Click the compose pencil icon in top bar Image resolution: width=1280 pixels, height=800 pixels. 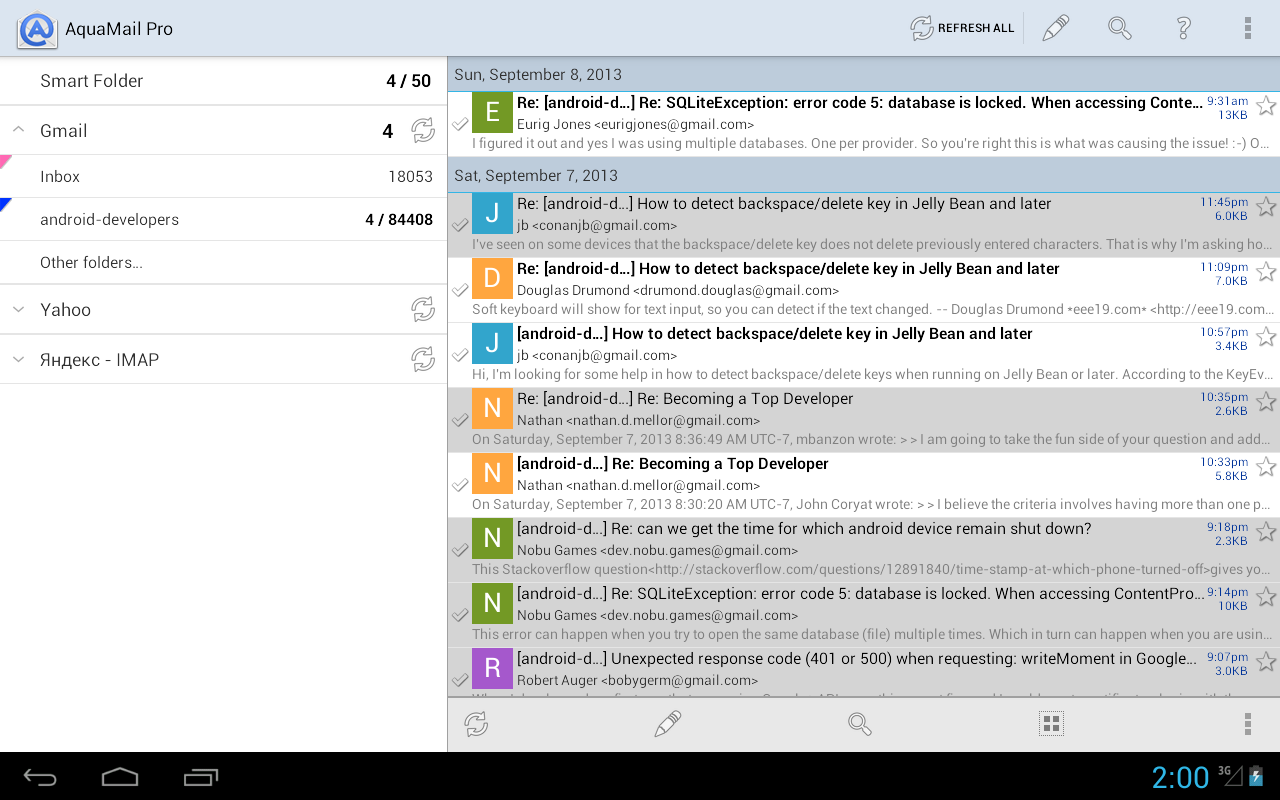pyautogui.click(x=1055, y=28)
